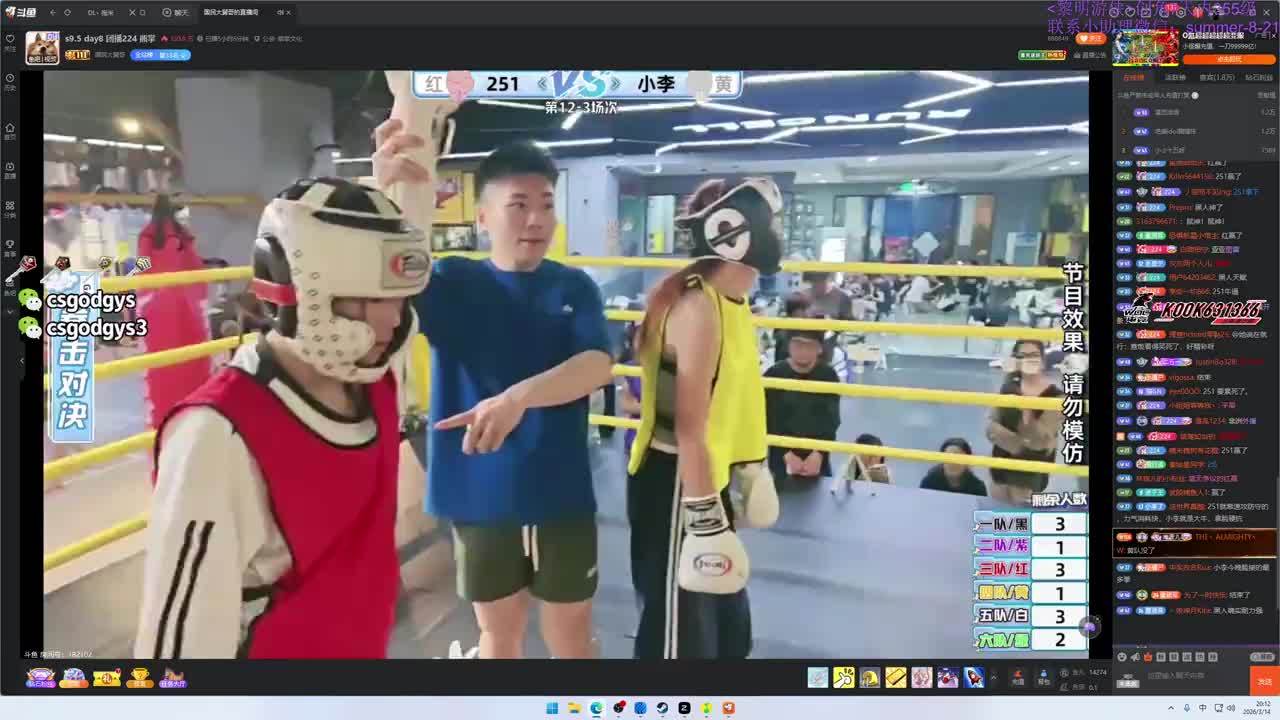Toggle the microphone icon in system tray
Image resolution: width=1280 pixels, height=720 pixels.
[1186, 708]
